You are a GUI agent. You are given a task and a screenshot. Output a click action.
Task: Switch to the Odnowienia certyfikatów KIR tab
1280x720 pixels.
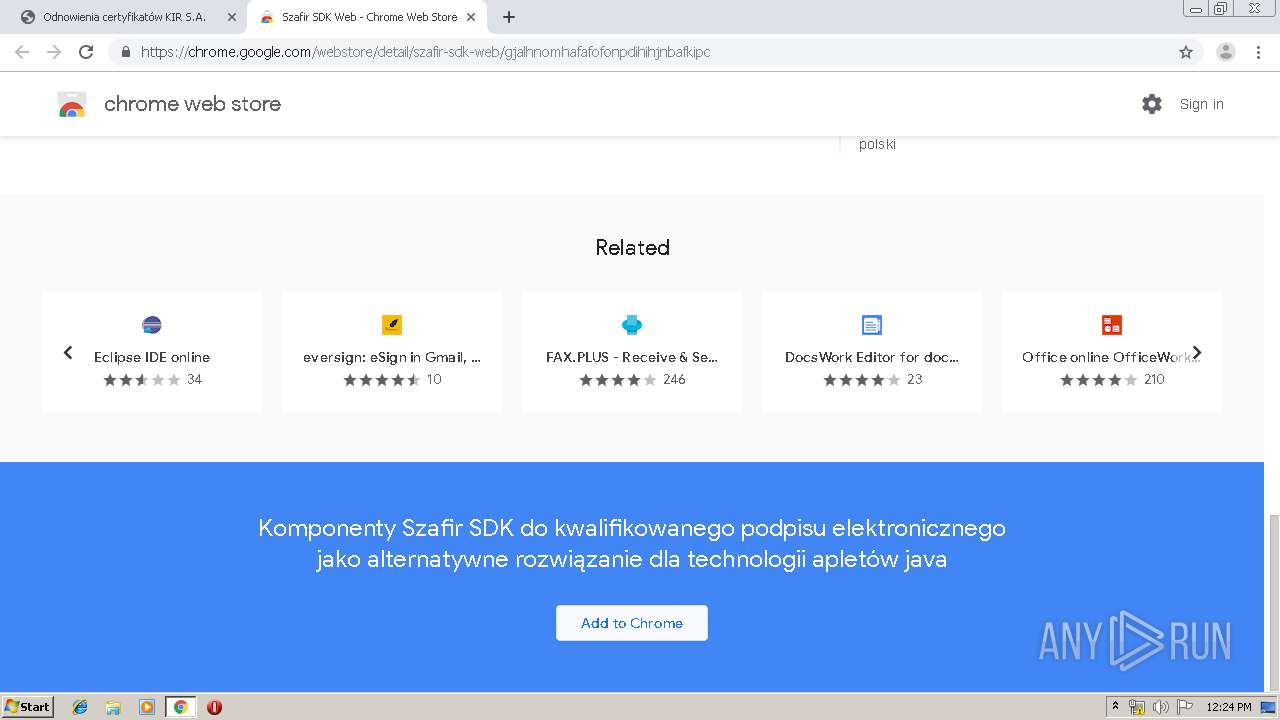coord(124,17)
